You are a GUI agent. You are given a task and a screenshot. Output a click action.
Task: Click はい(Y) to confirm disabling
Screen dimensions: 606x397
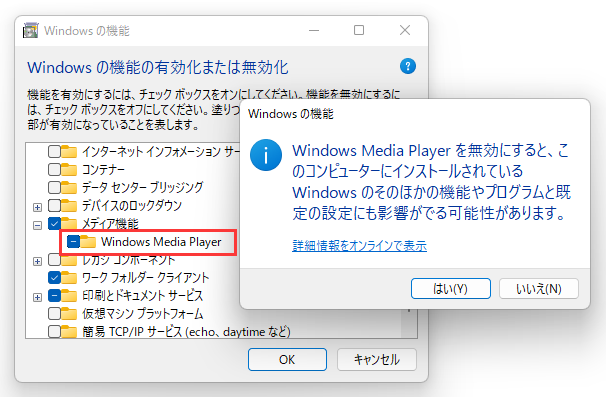coord(451,288)
